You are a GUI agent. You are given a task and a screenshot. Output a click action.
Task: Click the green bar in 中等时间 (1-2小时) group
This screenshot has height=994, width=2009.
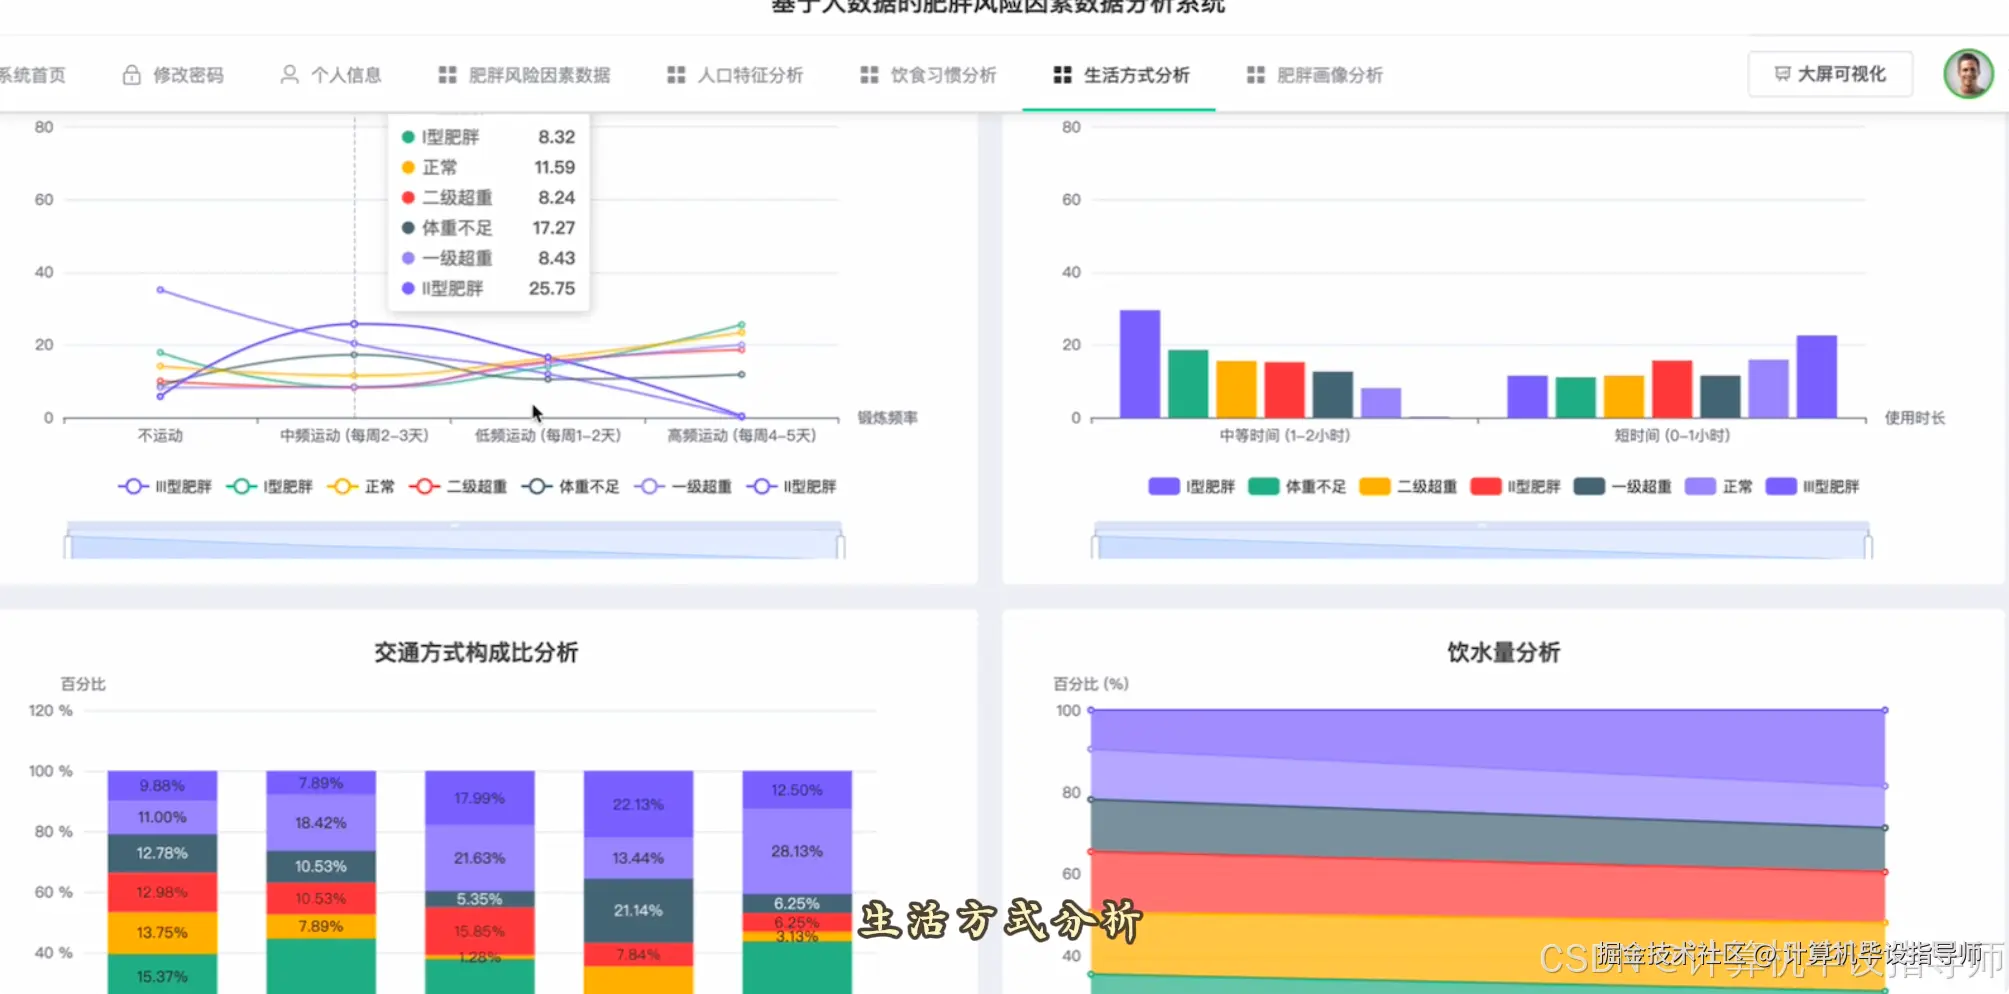point(1188,384)
